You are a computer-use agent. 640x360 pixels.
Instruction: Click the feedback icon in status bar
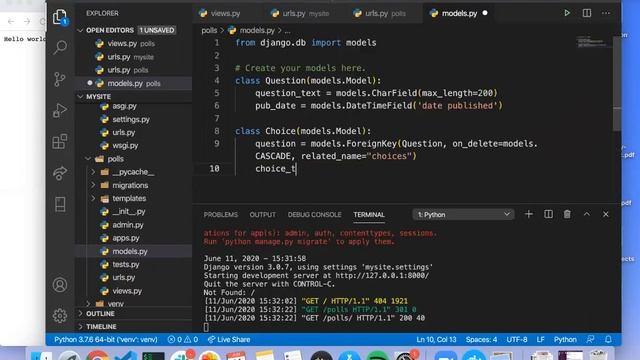click(x=590, y=340)
